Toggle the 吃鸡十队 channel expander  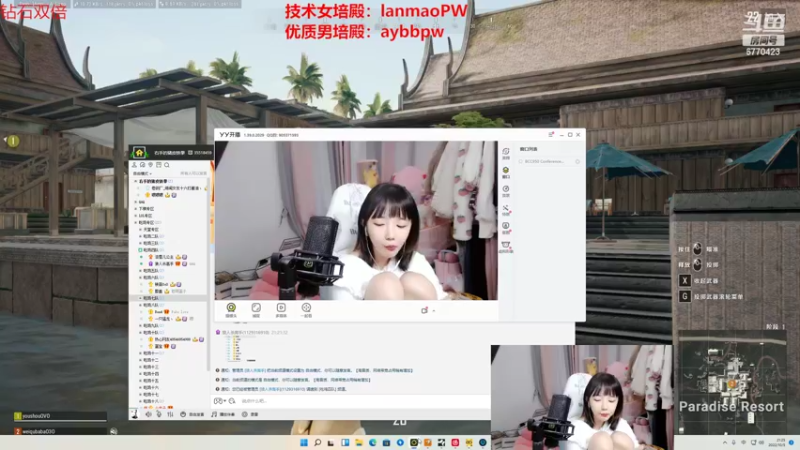tap(140, 332)
